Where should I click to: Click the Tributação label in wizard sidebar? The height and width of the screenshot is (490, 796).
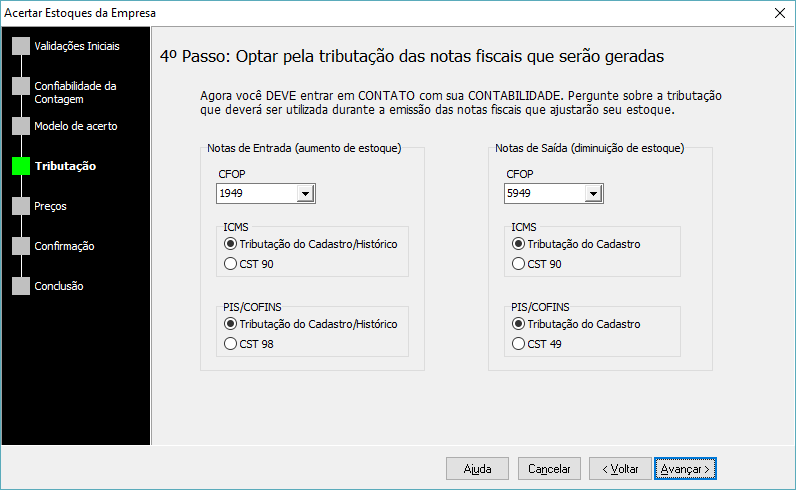[65, 166]
